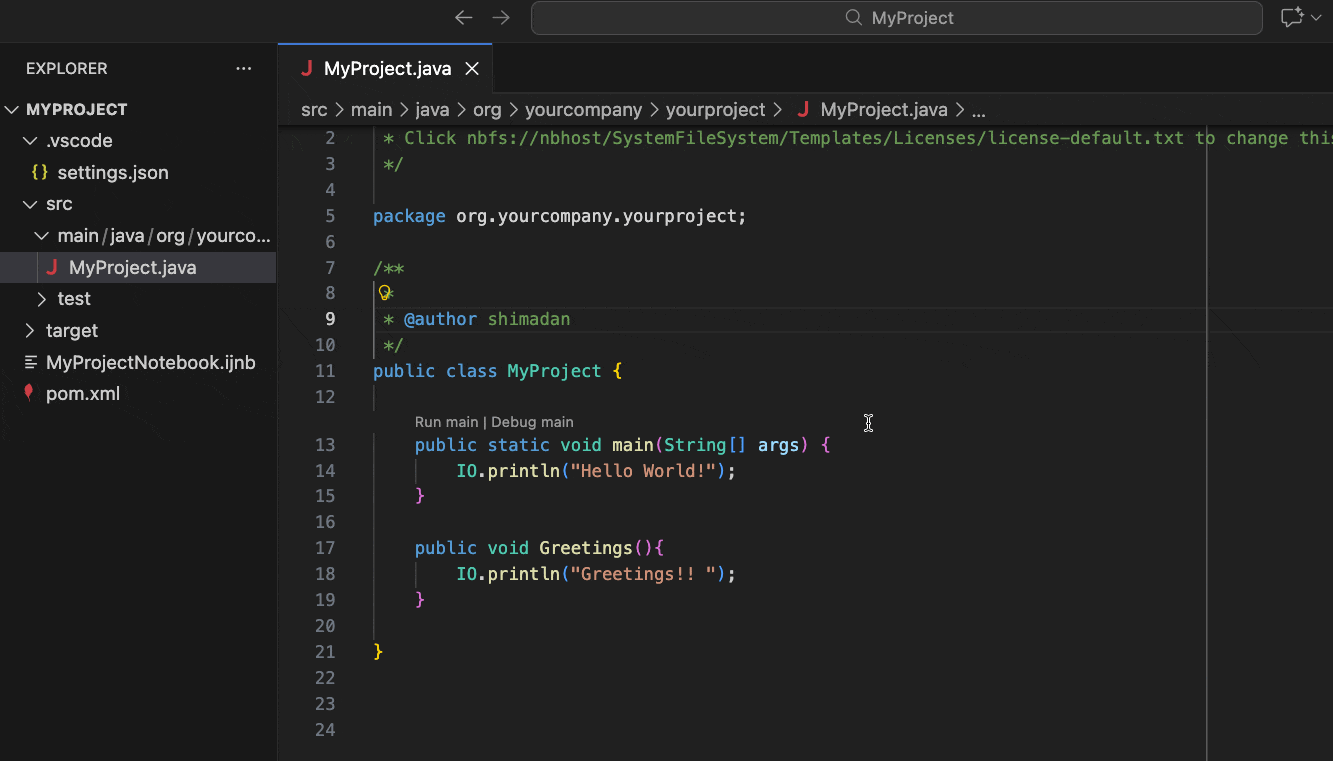Click Run main code lens
The width and height of the screenshot is (1333, 761).
pos(446,422)
